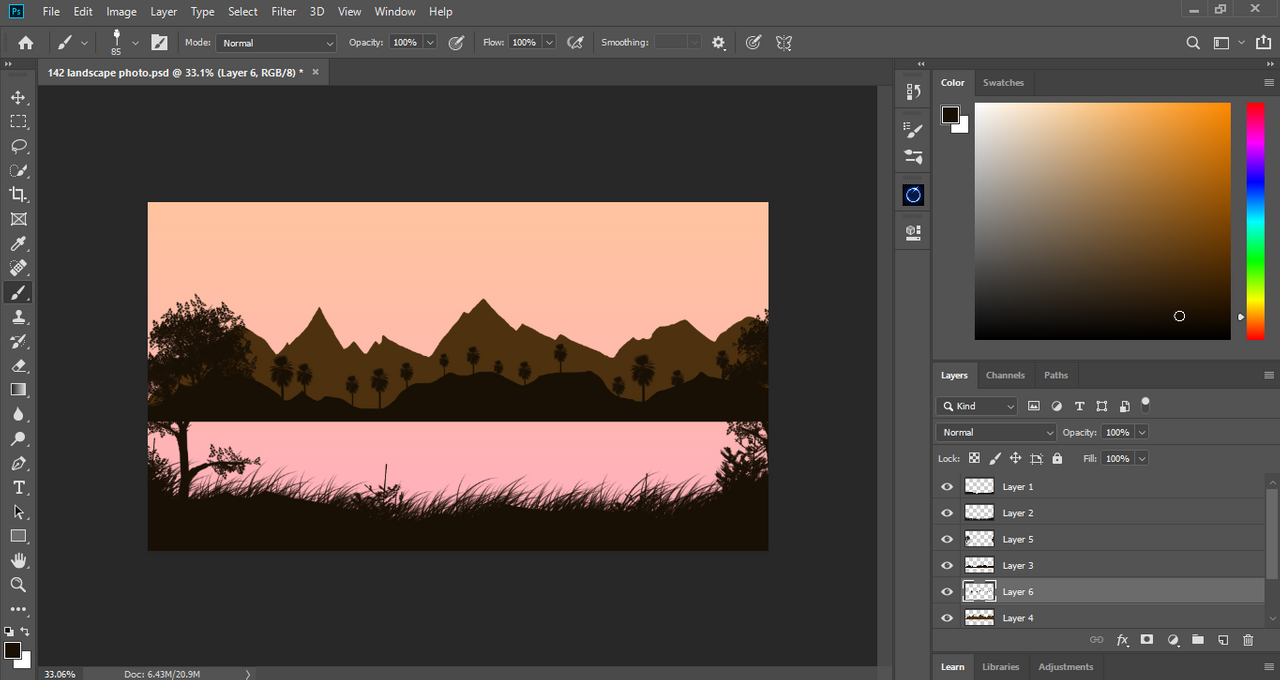
Task: Open the layer Kind filter dropdown
Action: (977, 406)
